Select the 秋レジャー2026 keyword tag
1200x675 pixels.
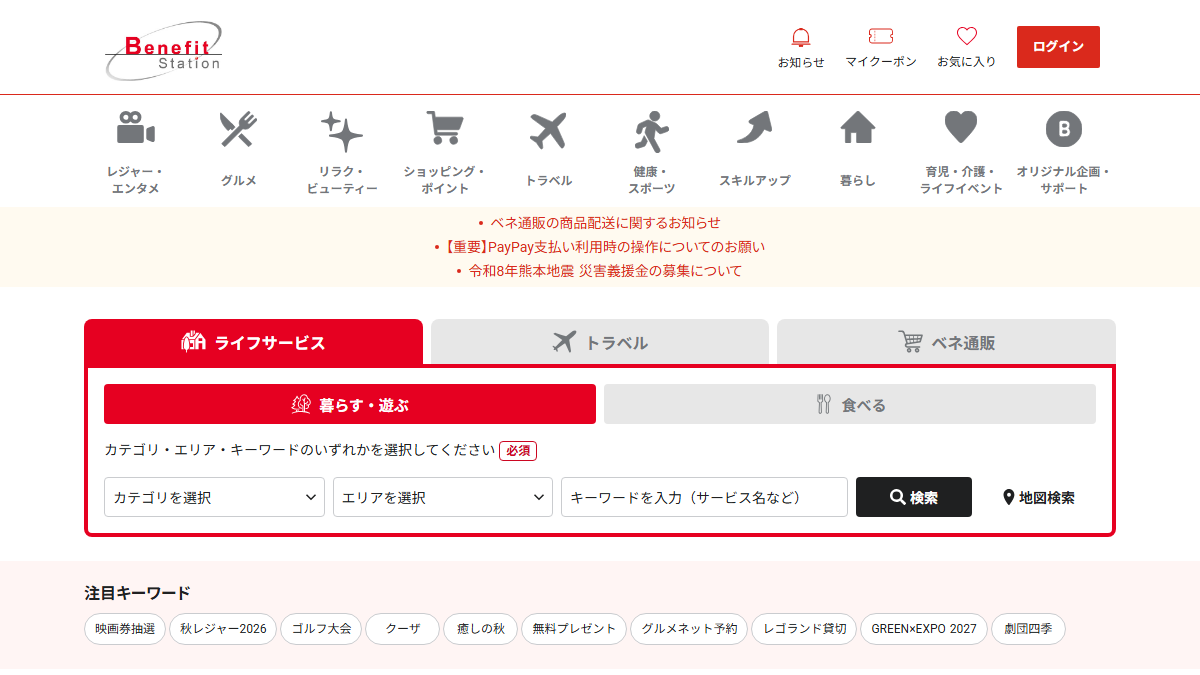point(223,629)
